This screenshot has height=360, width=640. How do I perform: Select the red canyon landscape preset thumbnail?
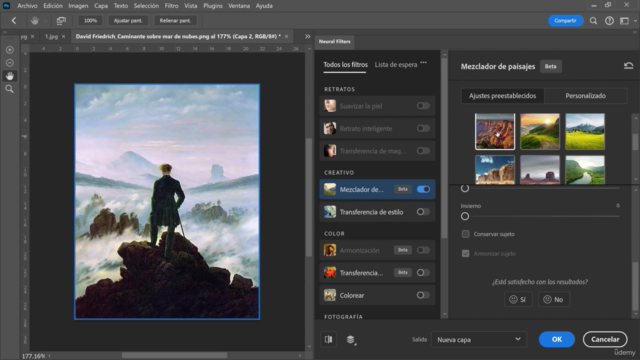tap(495, 131)
